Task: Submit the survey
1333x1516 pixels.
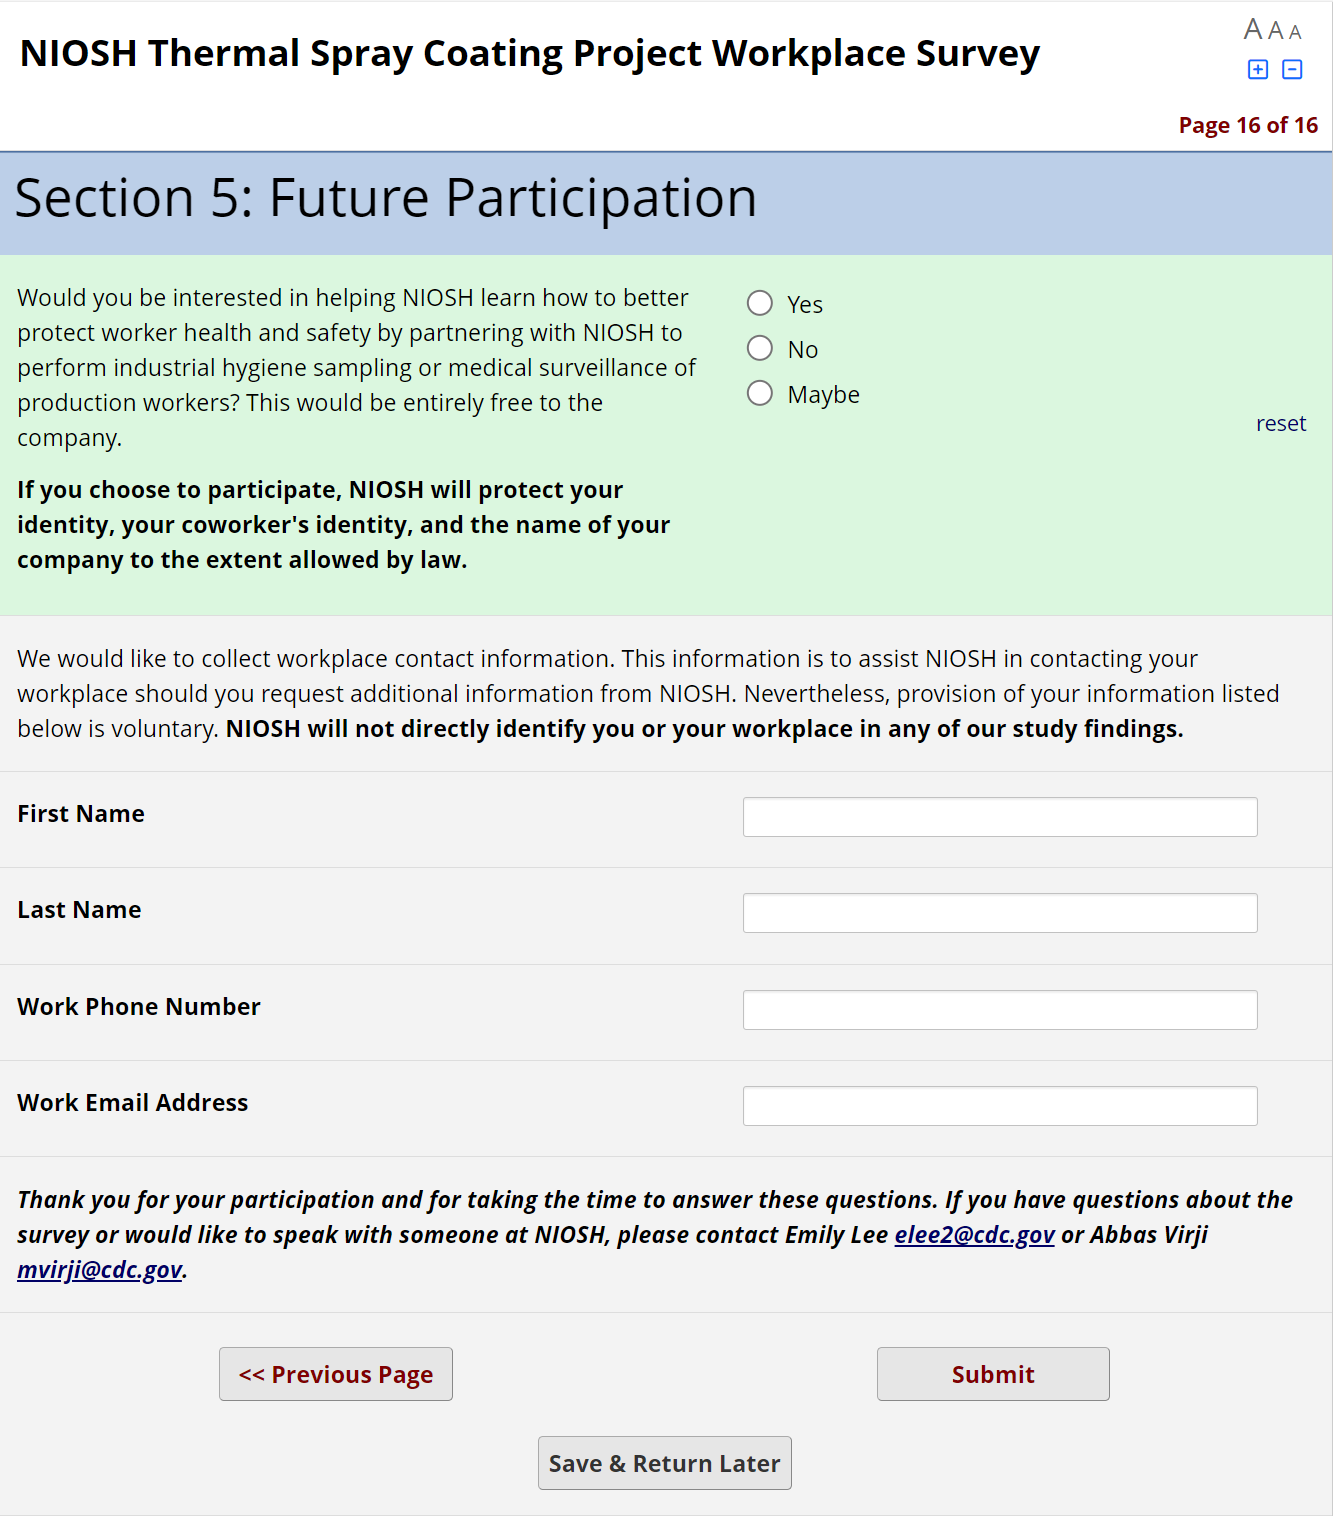Action: click(993, 1374)
